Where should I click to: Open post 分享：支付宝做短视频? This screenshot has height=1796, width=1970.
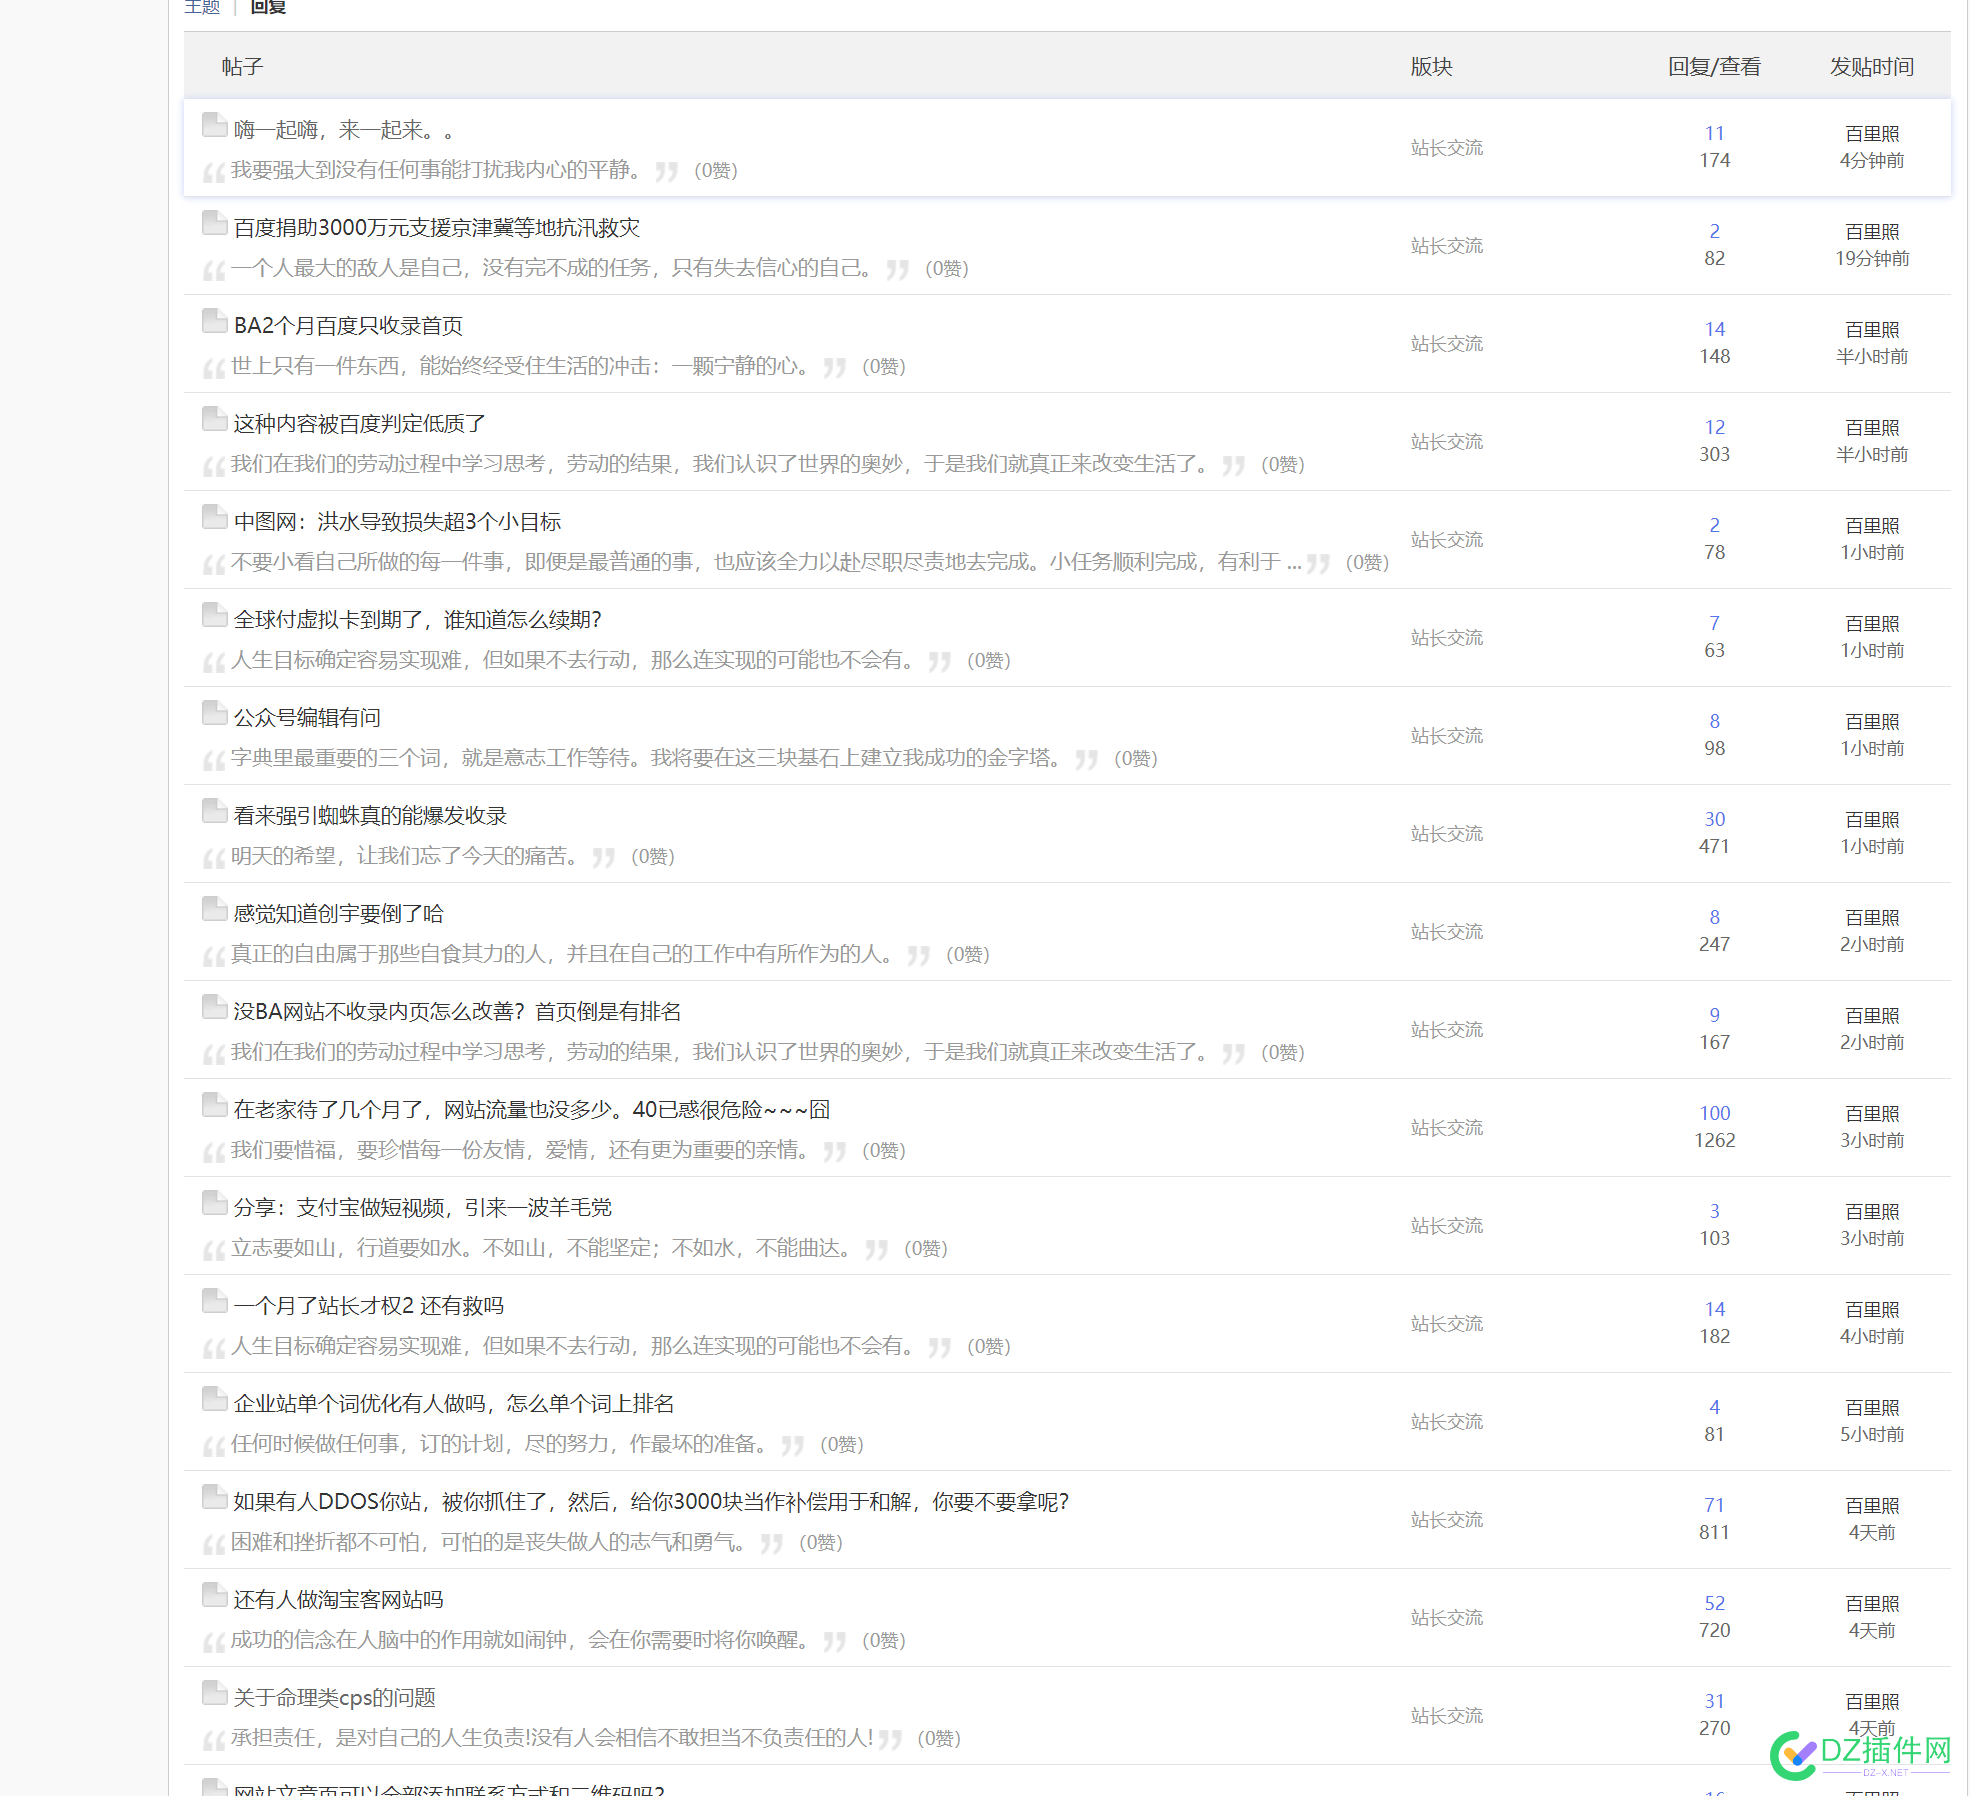click(x=423, y=1208)
